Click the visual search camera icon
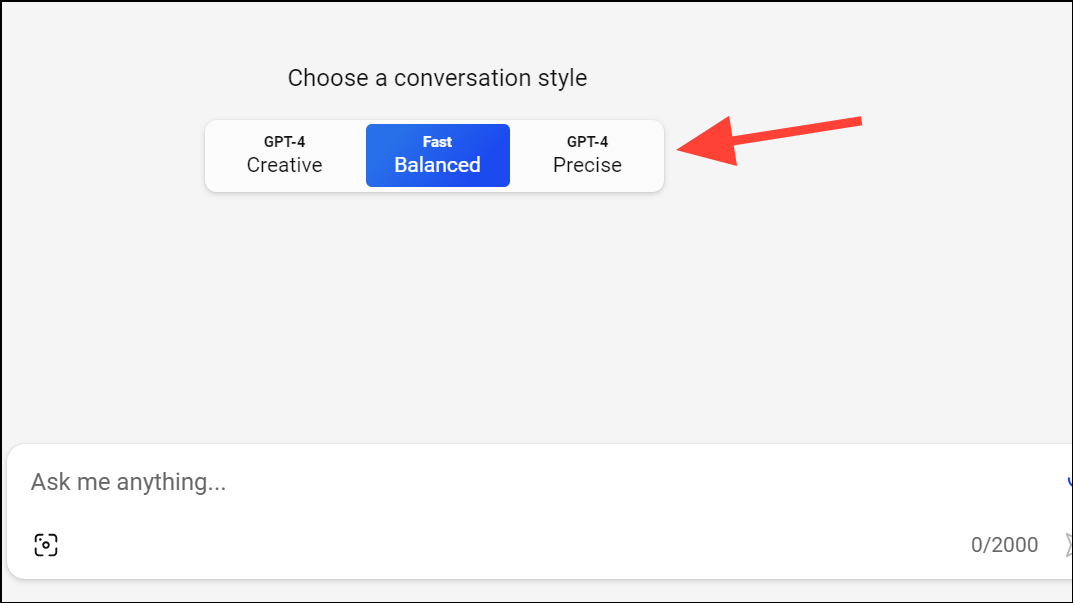This screenshot has height=603, width=1073. point(46,545)
